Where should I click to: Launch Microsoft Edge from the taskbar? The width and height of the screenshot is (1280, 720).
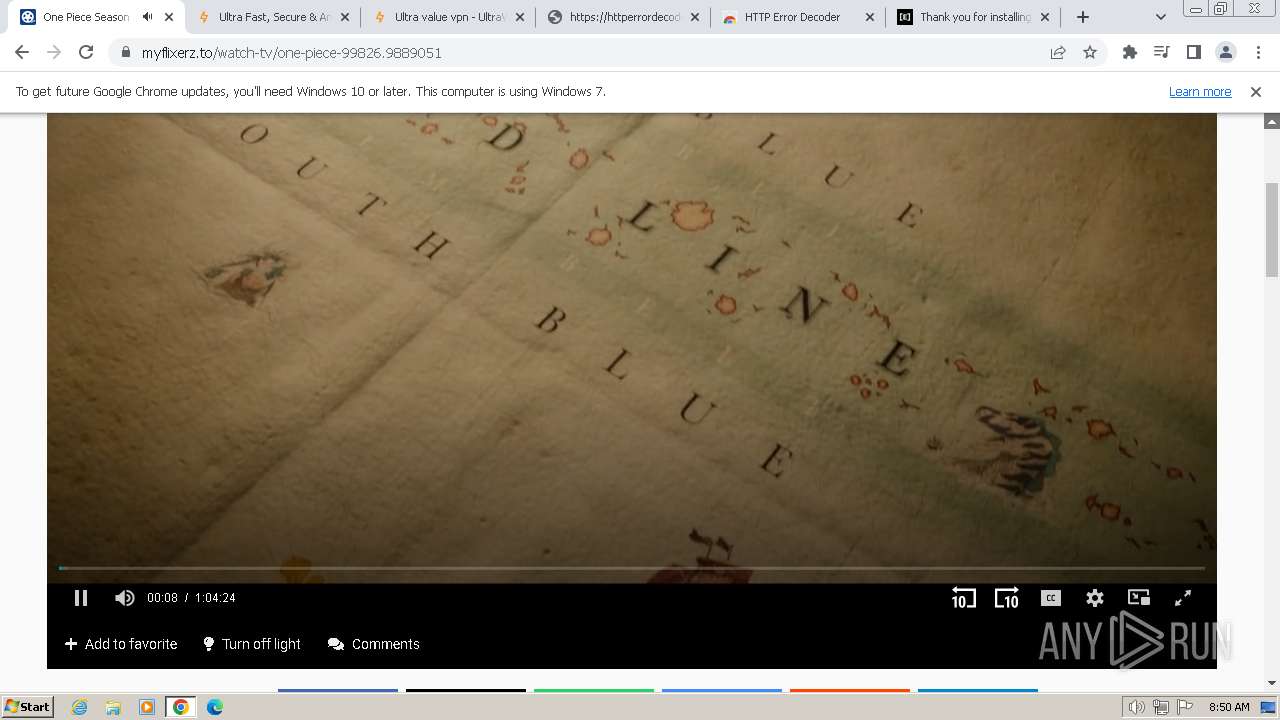pyautogui.click(x=215, y=707)
